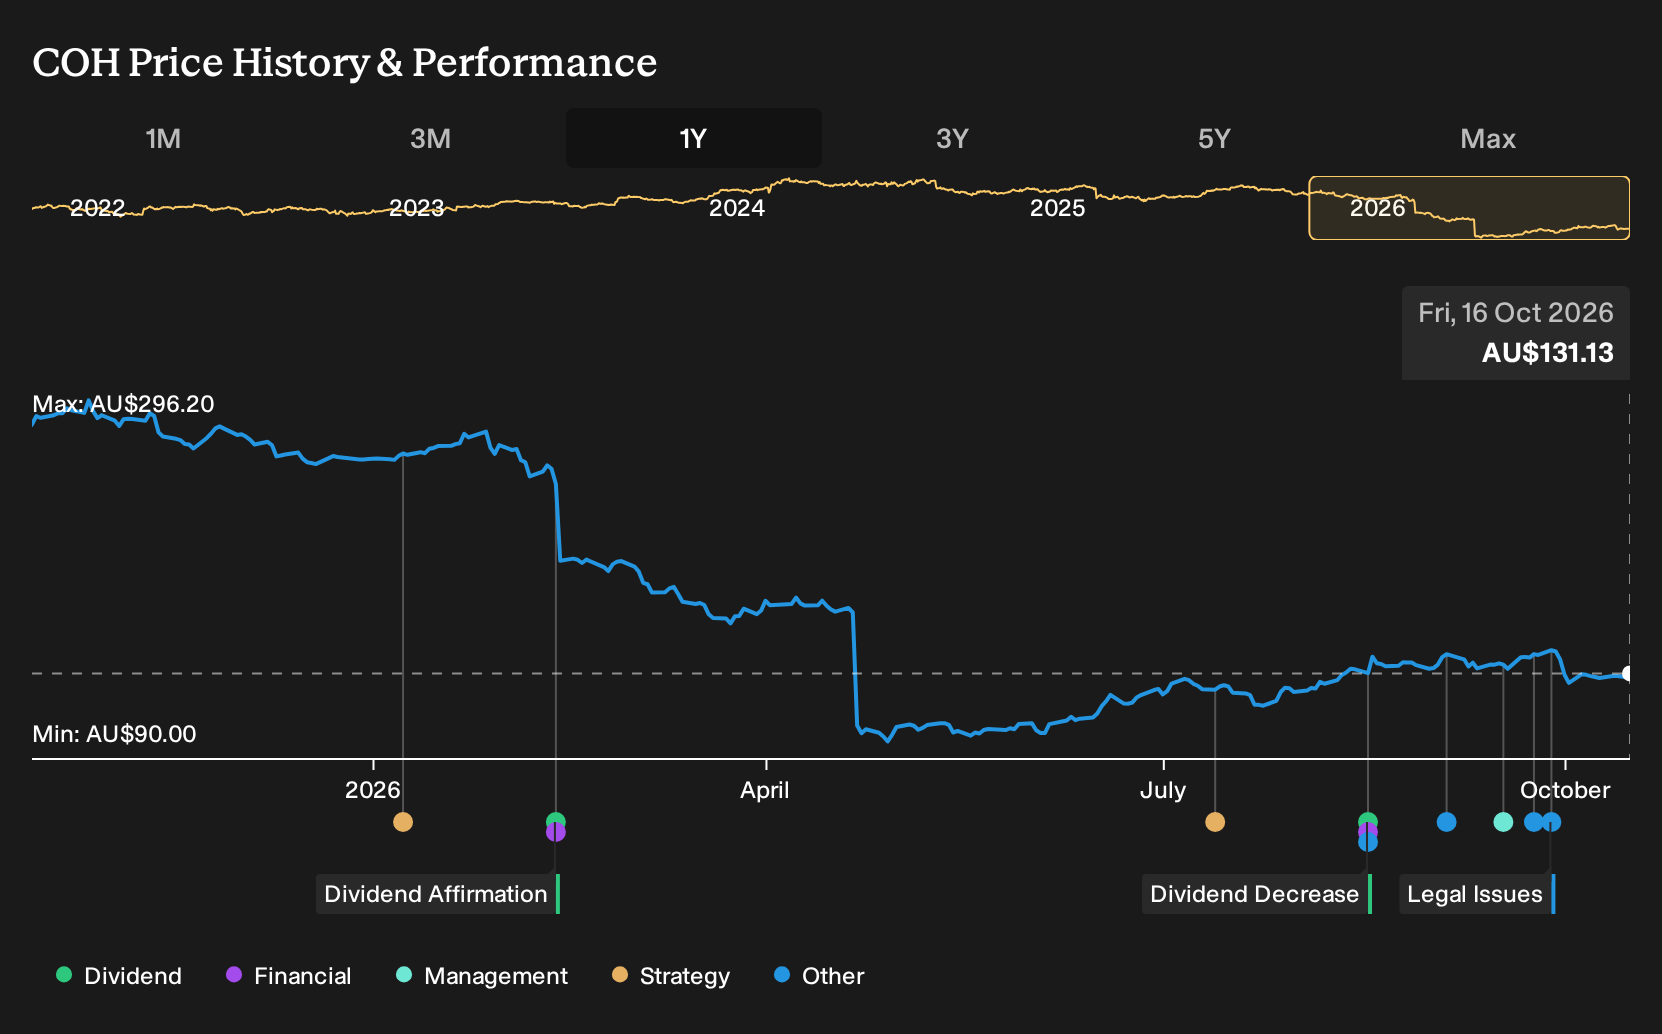This screenshot has width=1662, height=1034.
Task: Select the 1M time range tab
Action: click(x=163, y=138)
